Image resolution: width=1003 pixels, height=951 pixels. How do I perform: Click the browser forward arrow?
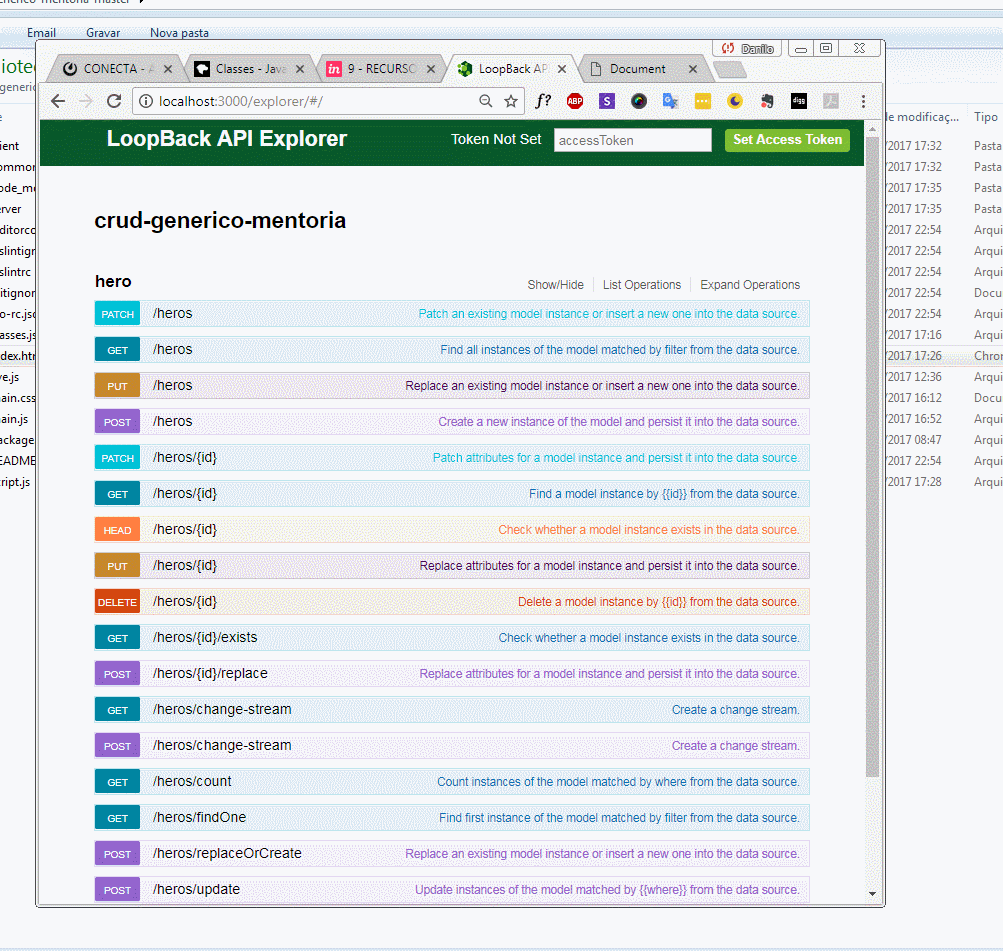[x=86, y=101]
